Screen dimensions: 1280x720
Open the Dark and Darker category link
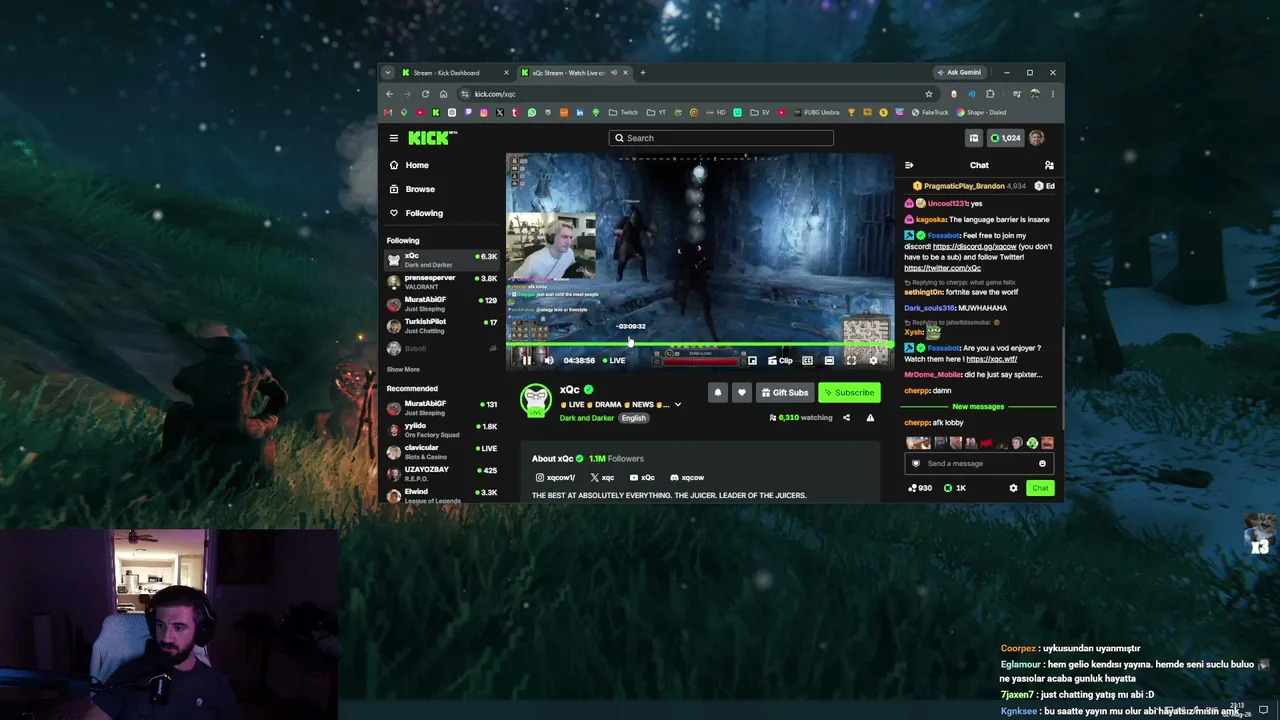tap(587, 418)
